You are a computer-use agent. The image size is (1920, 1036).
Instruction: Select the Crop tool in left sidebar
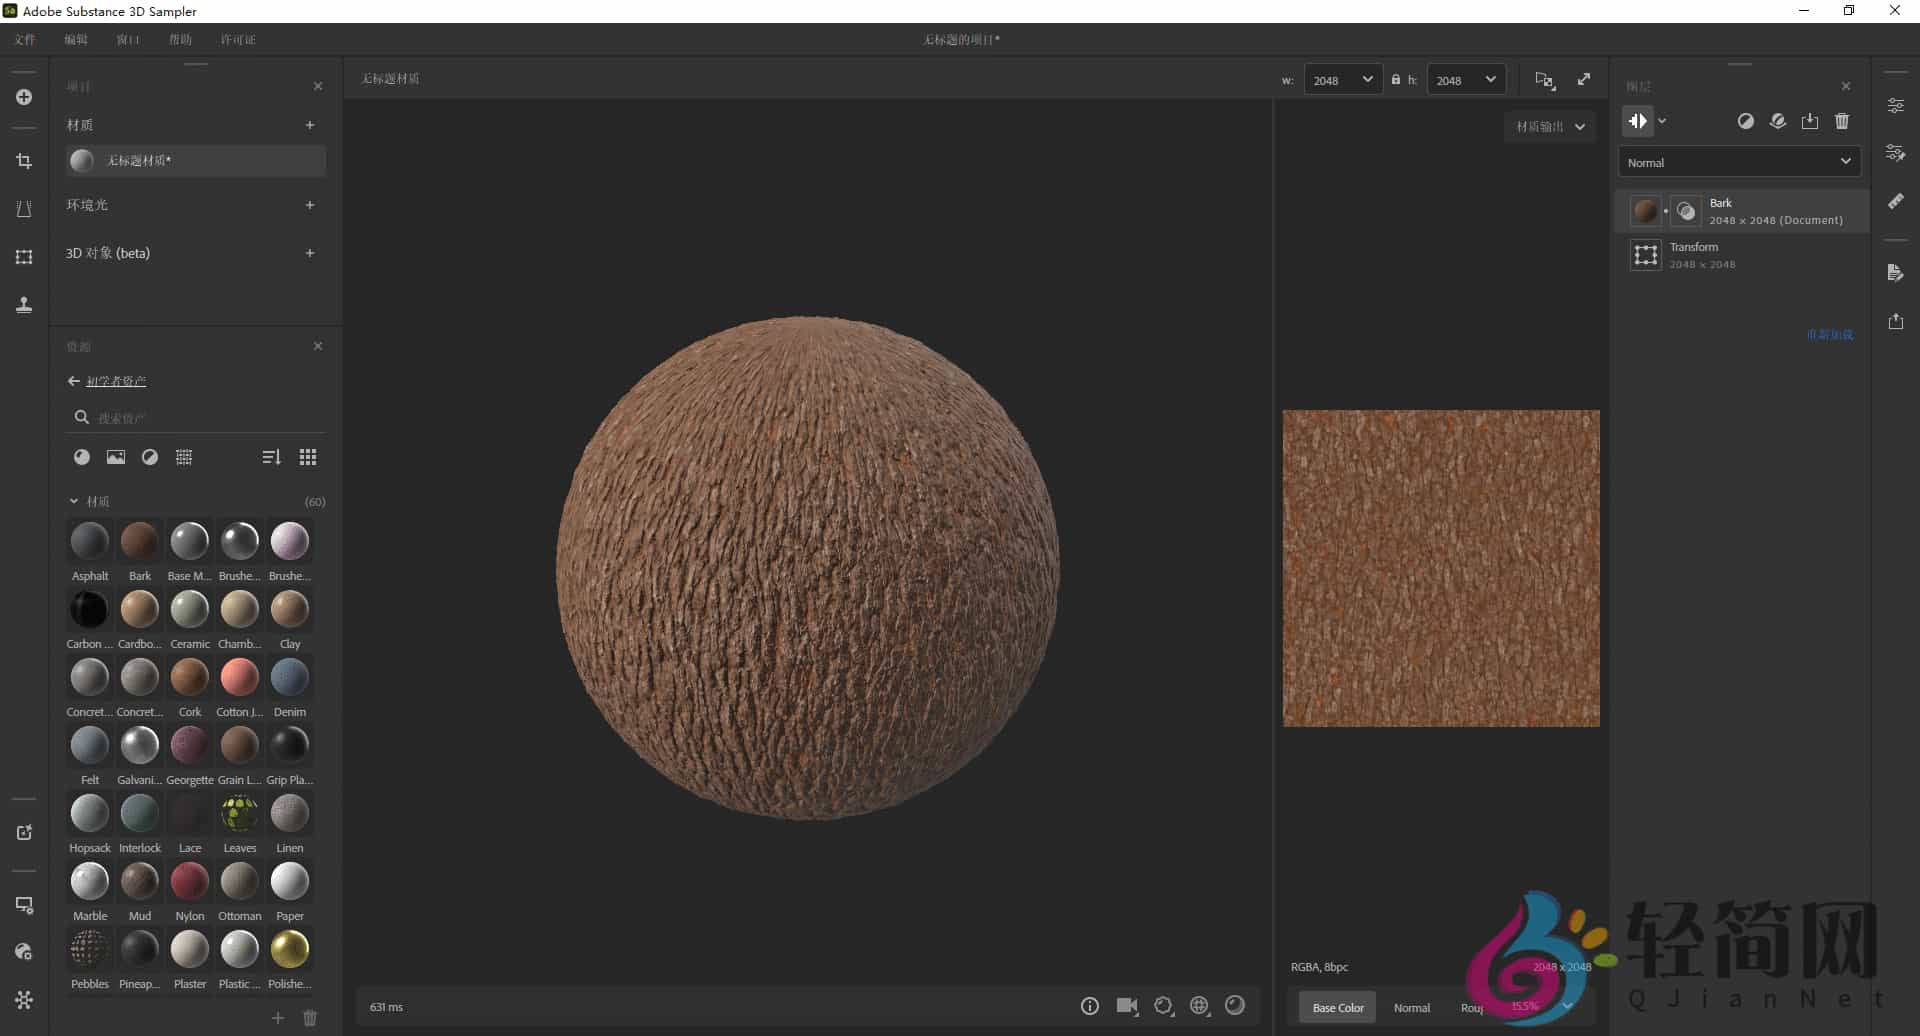24,161
